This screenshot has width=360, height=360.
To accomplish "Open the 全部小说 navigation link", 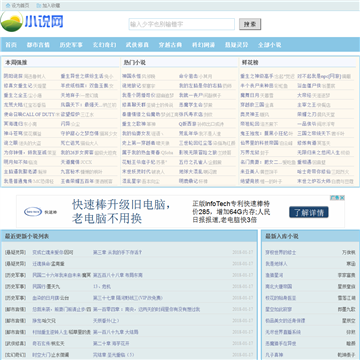I will [269, 45].
